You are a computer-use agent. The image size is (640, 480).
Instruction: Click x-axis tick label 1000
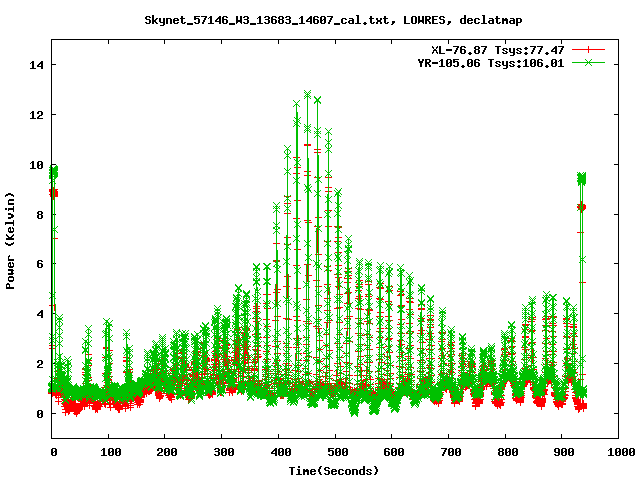[621, 452]
